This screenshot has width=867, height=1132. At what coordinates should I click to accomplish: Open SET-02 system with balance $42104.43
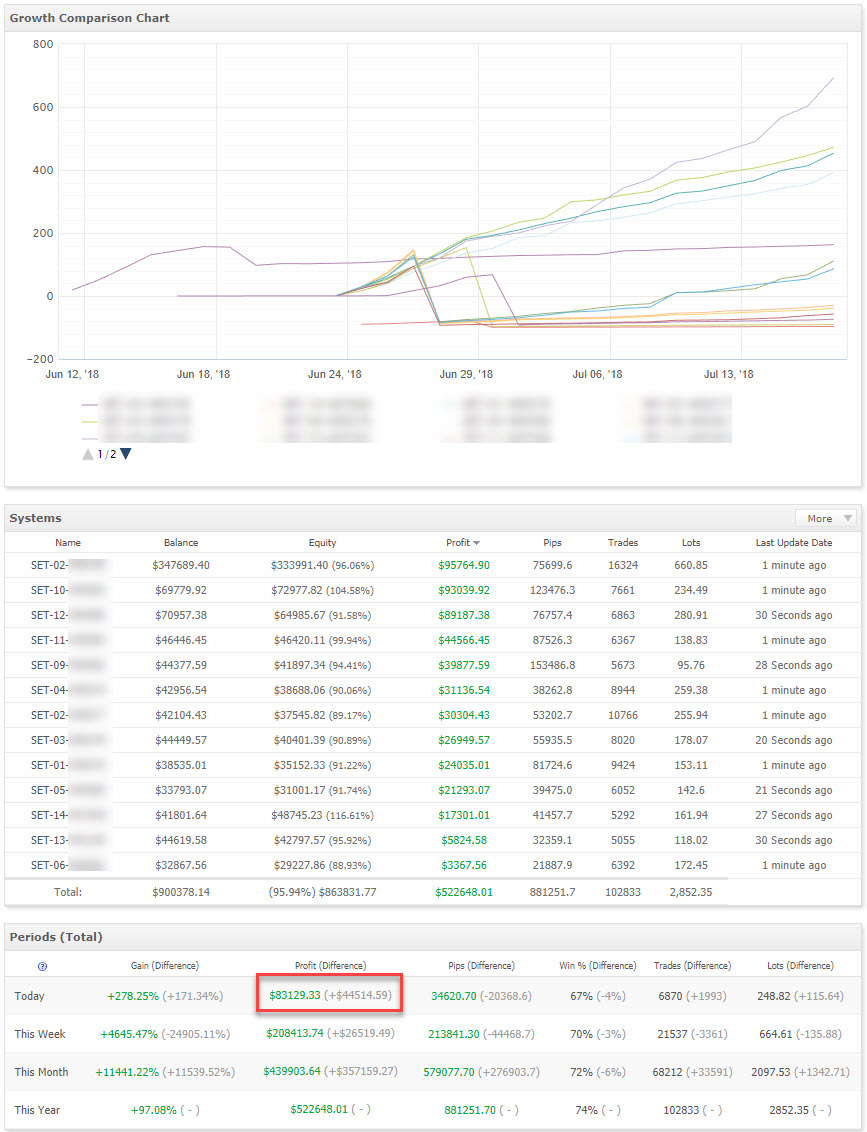[x=69, y=715]
